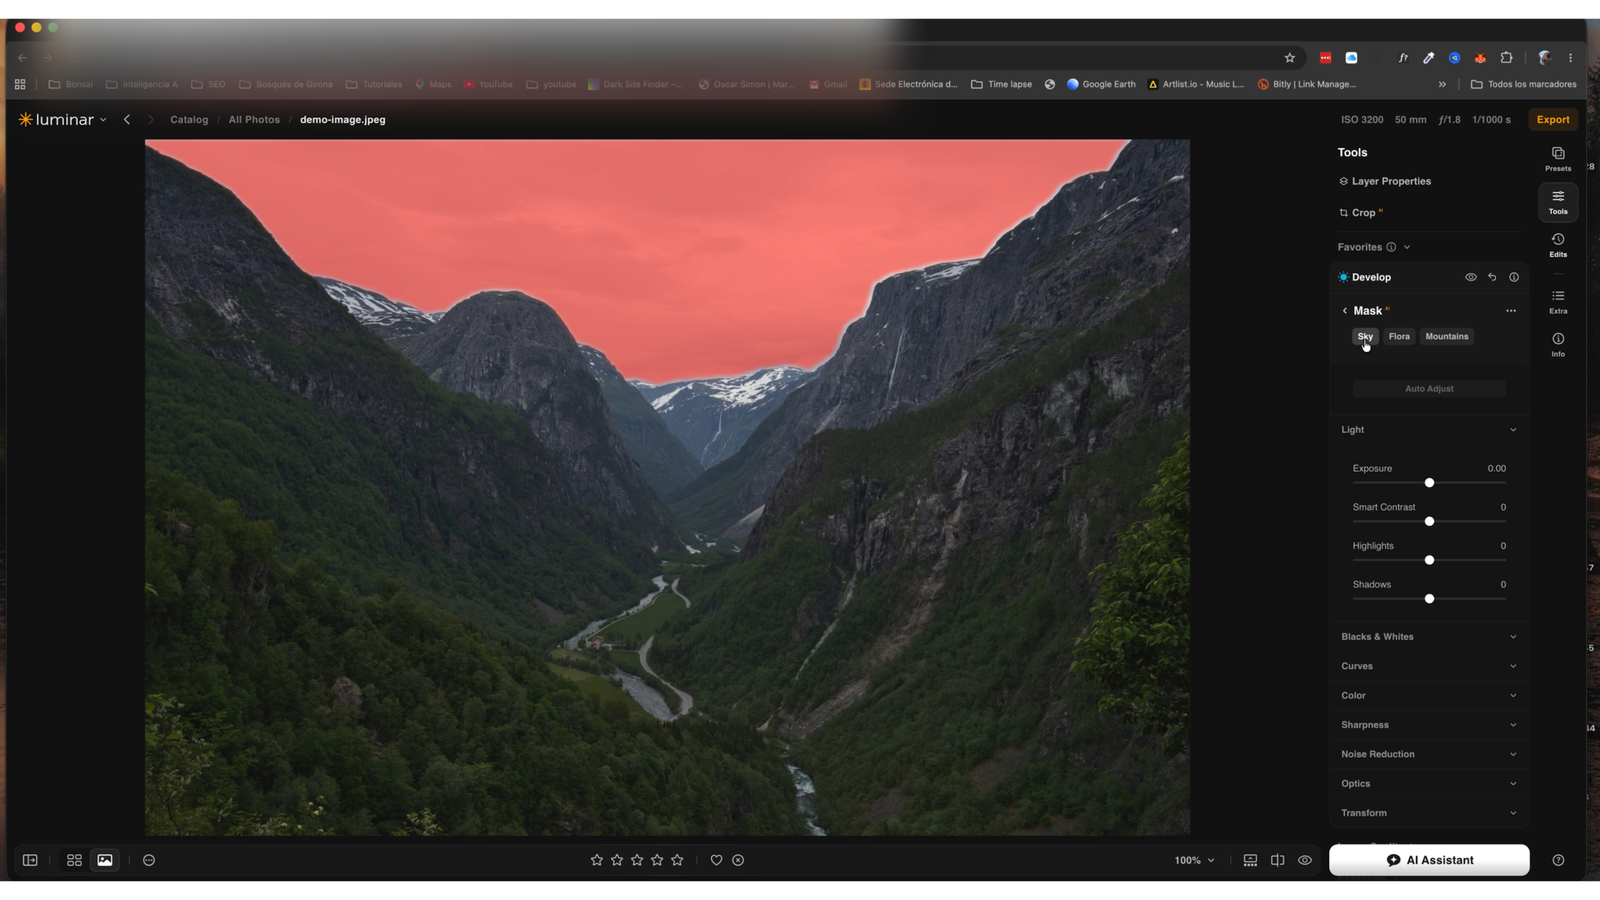Reset the Develop tool adjustments
The height and width of the screenshot is (900, 1600).
(x=1492, y=277)
